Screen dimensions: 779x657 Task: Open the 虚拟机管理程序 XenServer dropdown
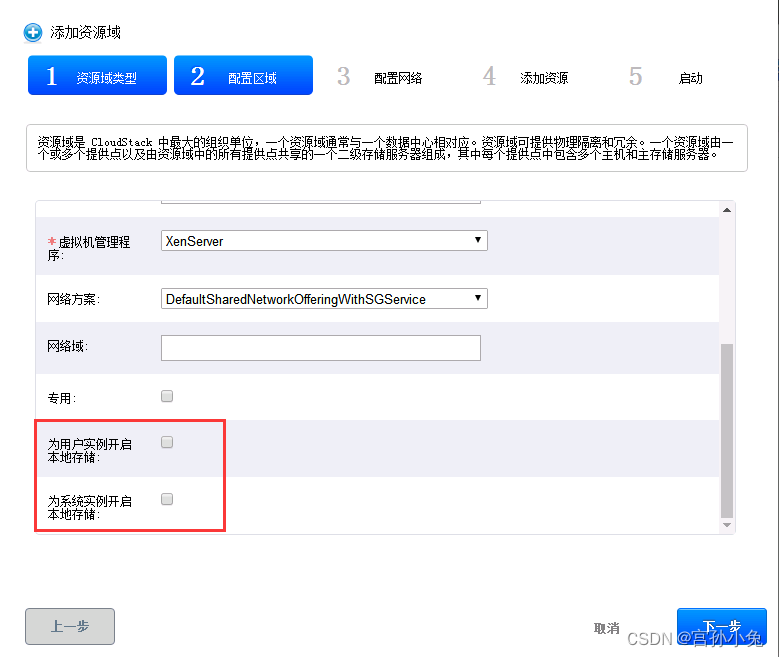(x=324, y=241)
